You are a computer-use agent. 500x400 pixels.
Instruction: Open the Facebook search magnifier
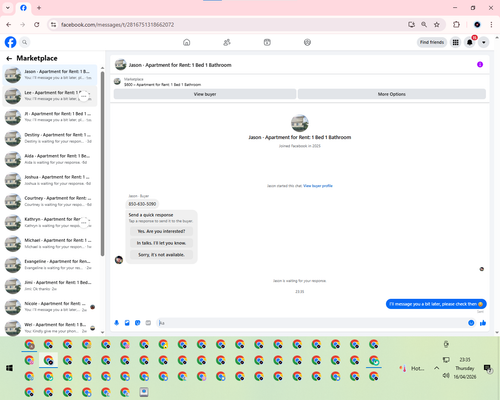coord(24,42)
